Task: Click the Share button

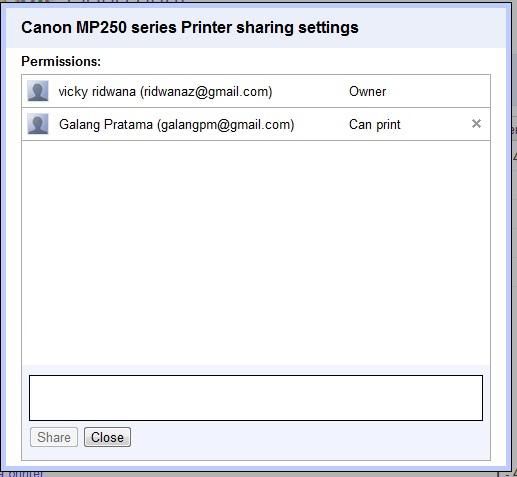Action: tap(54, 437)
